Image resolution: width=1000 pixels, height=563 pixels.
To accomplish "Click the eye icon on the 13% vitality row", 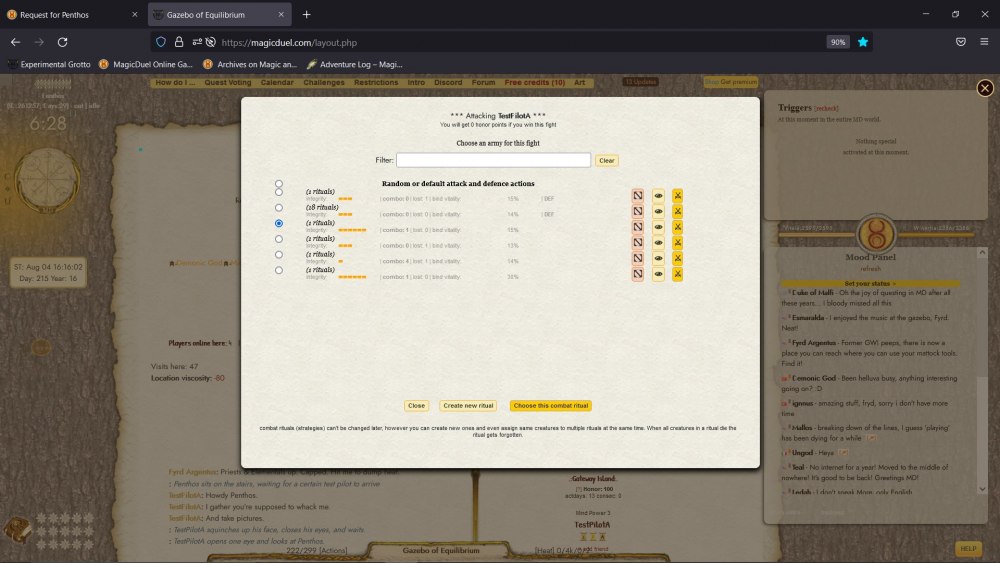I will (658, 242).
